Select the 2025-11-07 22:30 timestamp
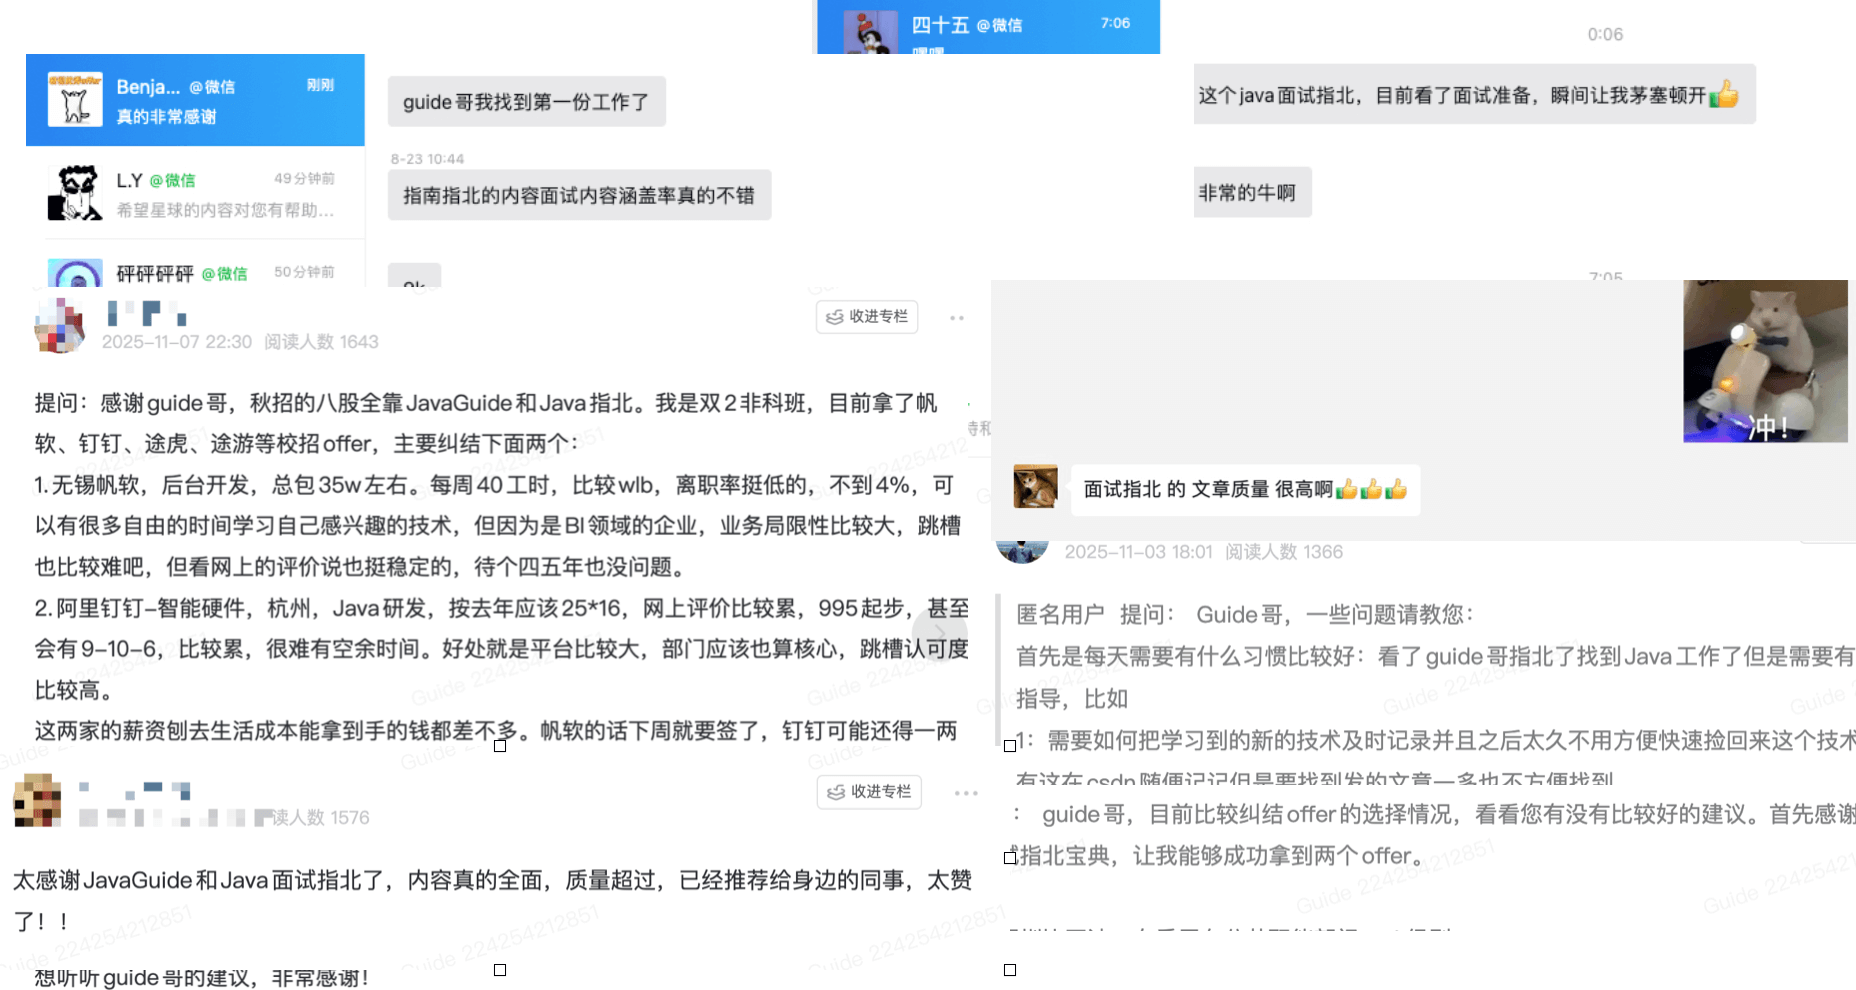Screen dimensions: 1856x990 177,341
